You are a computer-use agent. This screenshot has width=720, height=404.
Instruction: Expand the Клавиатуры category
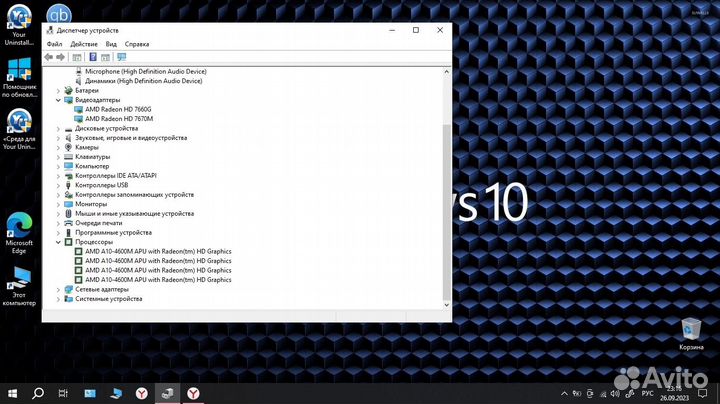(58, 157)
